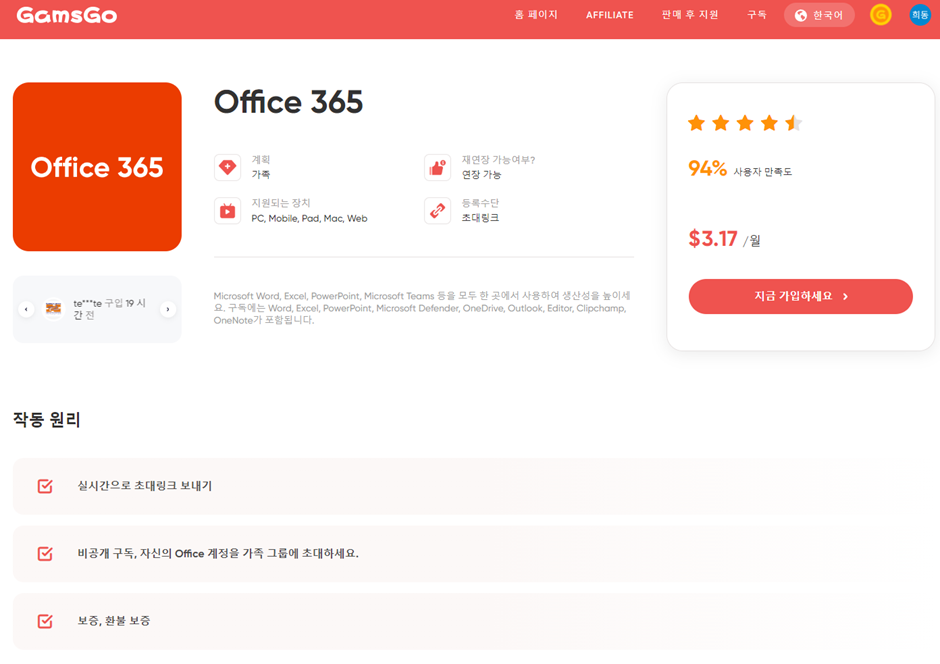
Task: Click the check icon beside 비공개 구독 row
Action: point(45,553)
